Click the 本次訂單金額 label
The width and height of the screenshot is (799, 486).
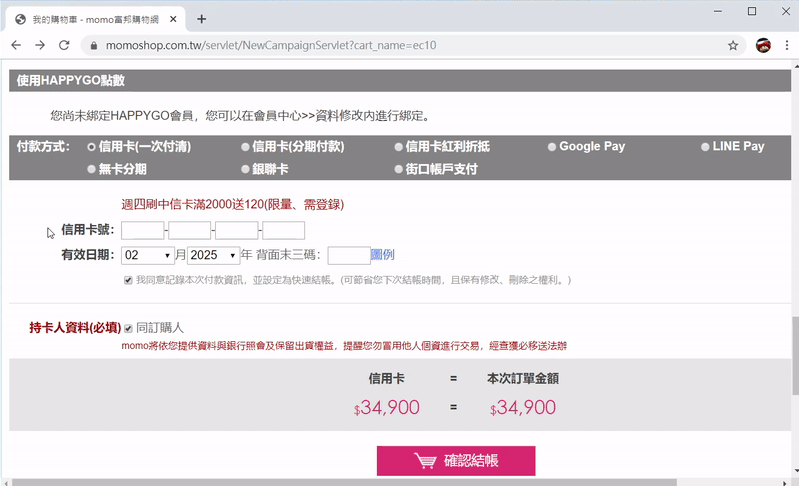[x=523, y=379]
